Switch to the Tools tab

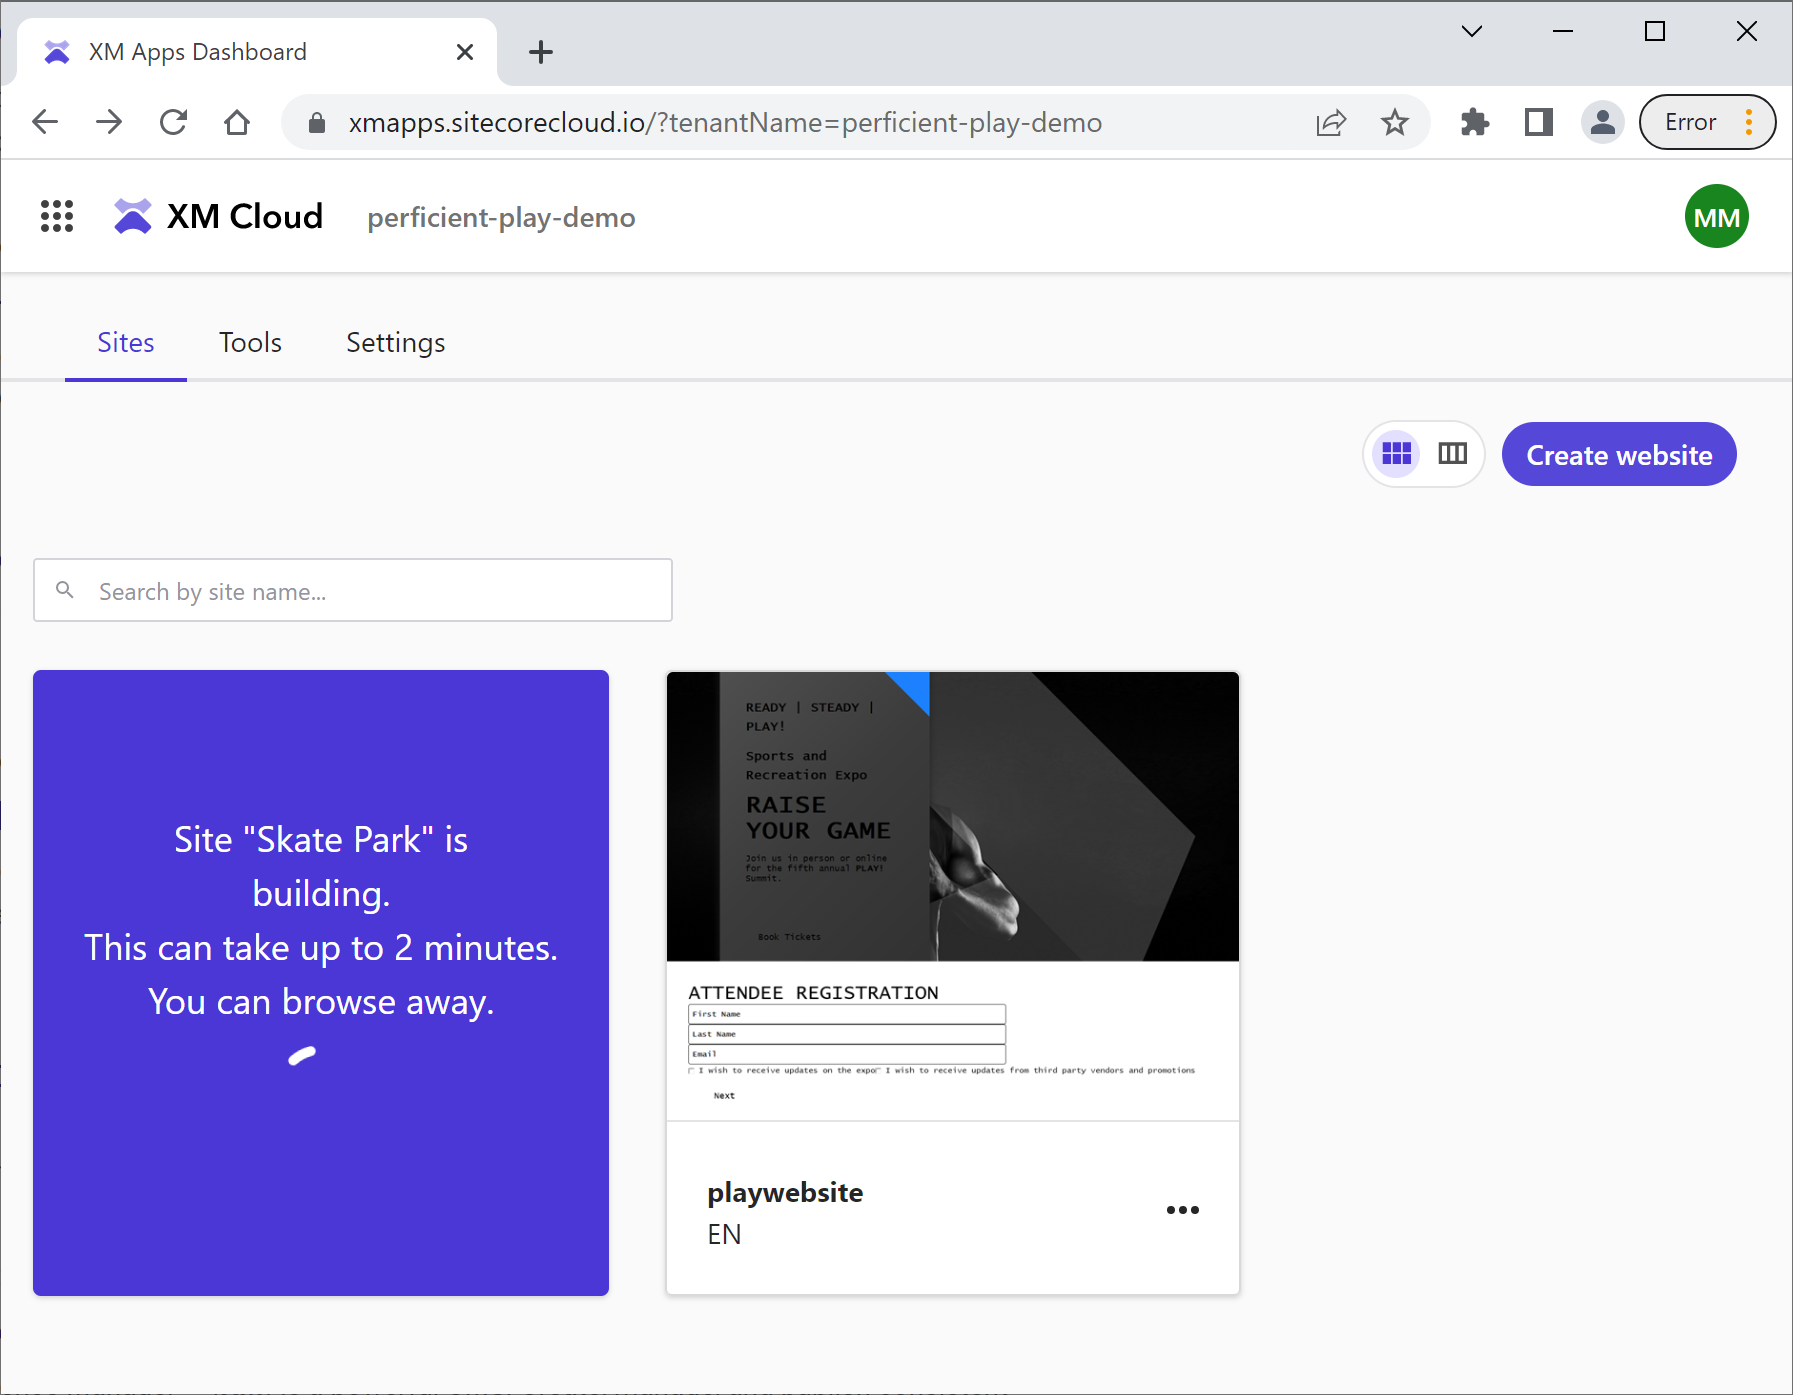[249, 342]
